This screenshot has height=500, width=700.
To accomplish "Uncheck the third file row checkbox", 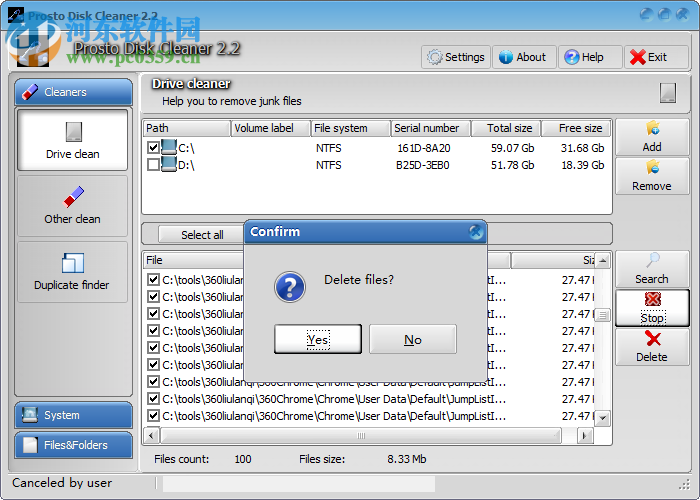I will tap(153, 313).
